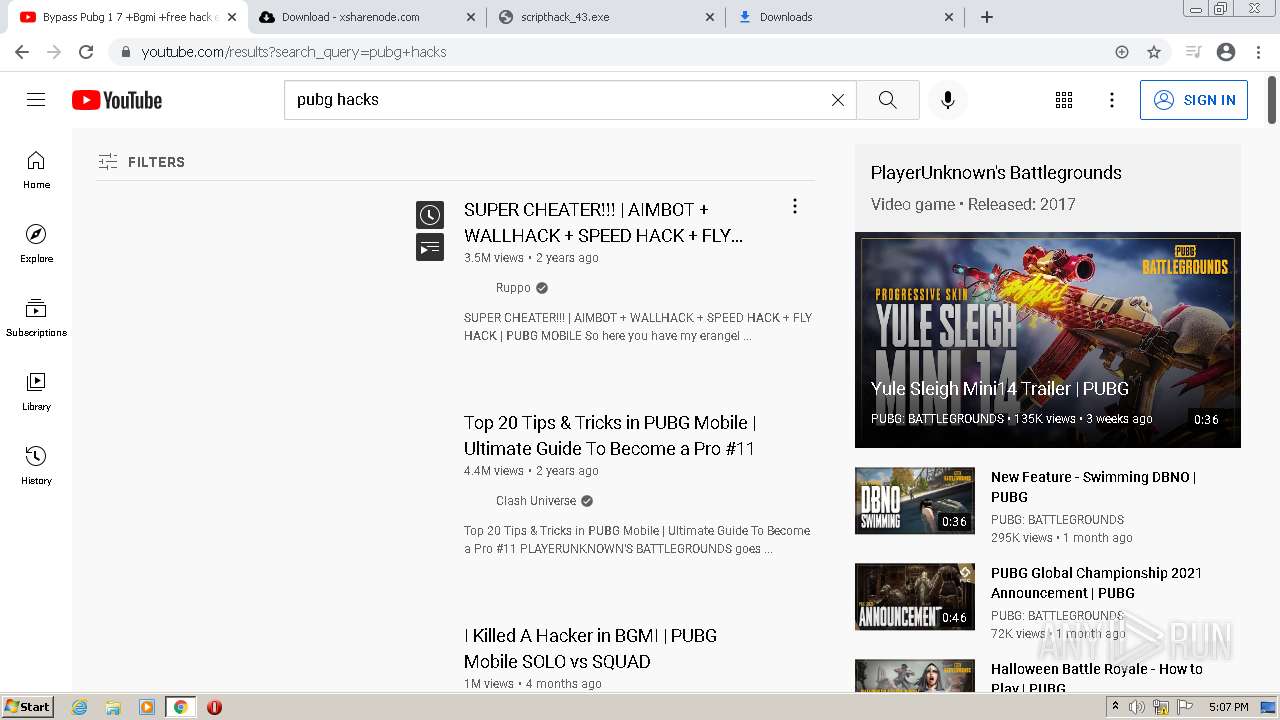1280x720 pixels.
Task: Open the YouTube apps grid
Action: (1064, 100)
